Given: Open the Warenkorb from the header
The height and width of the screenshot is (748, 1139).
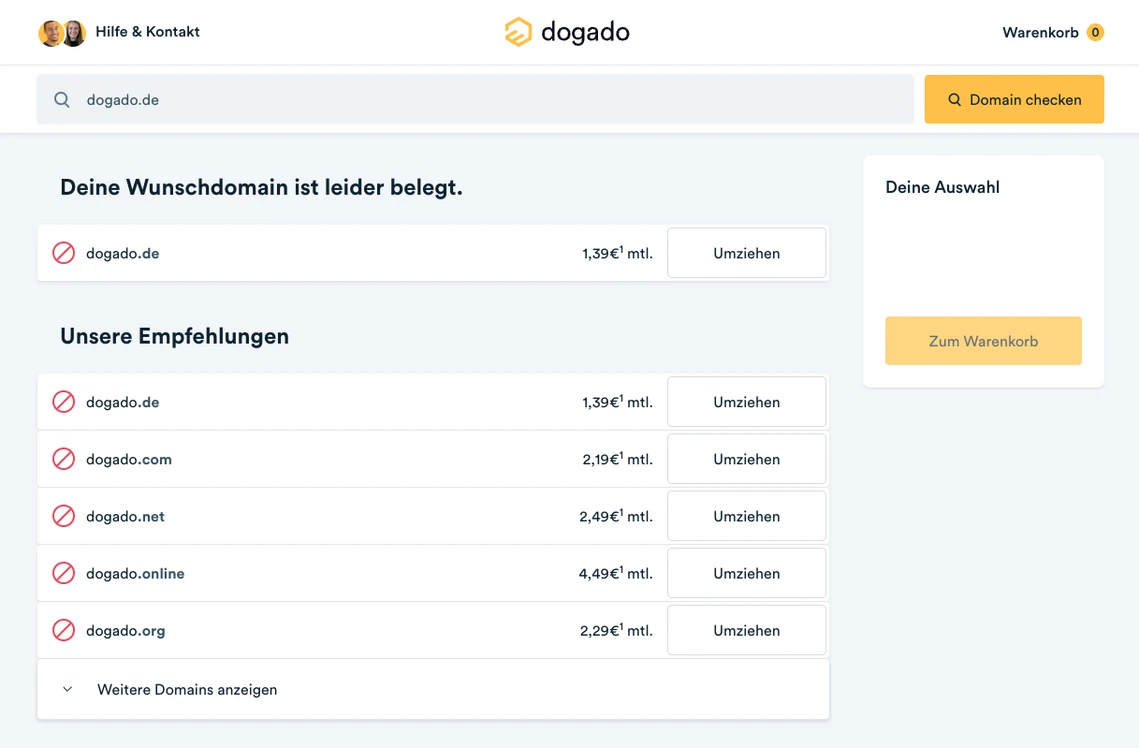Looking at the screenshot, I should pos(1040,31).
